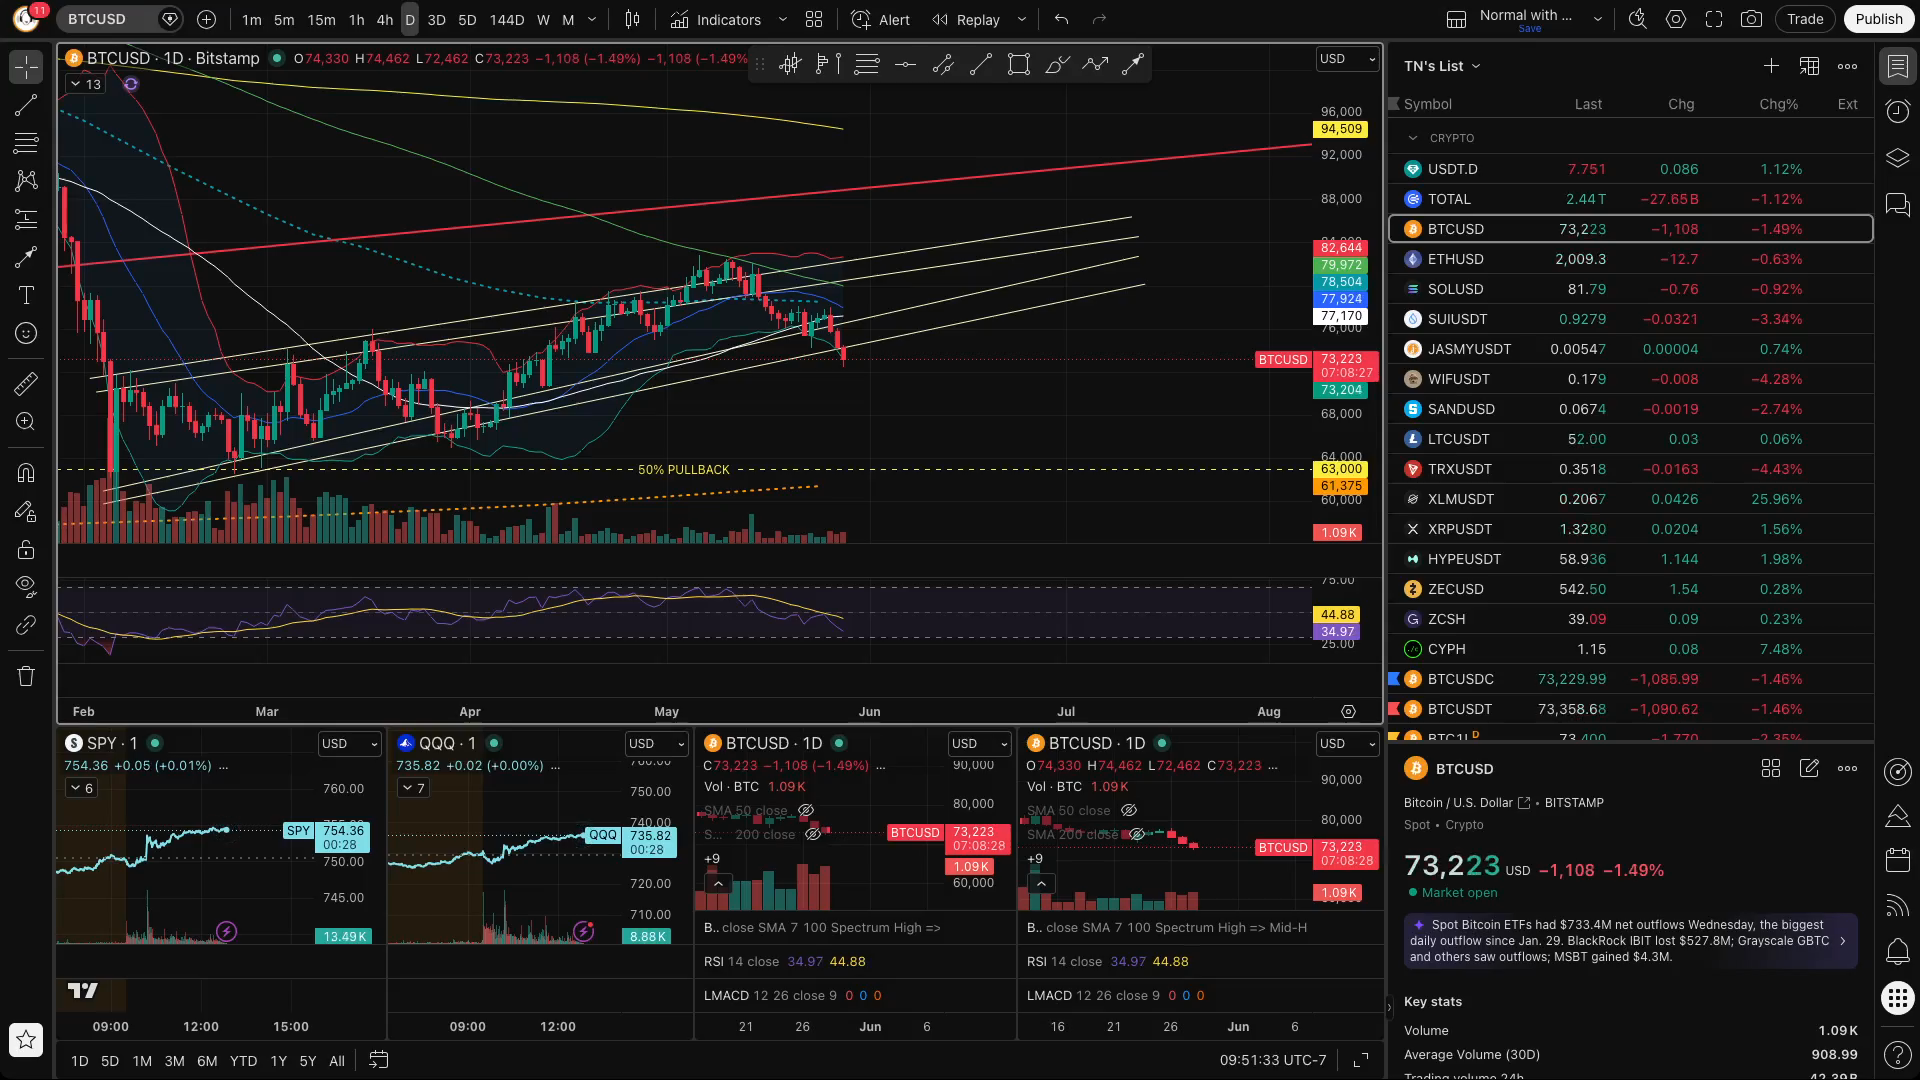
Task: Toggle magnet mode for drawings
Action: (26, 473)
